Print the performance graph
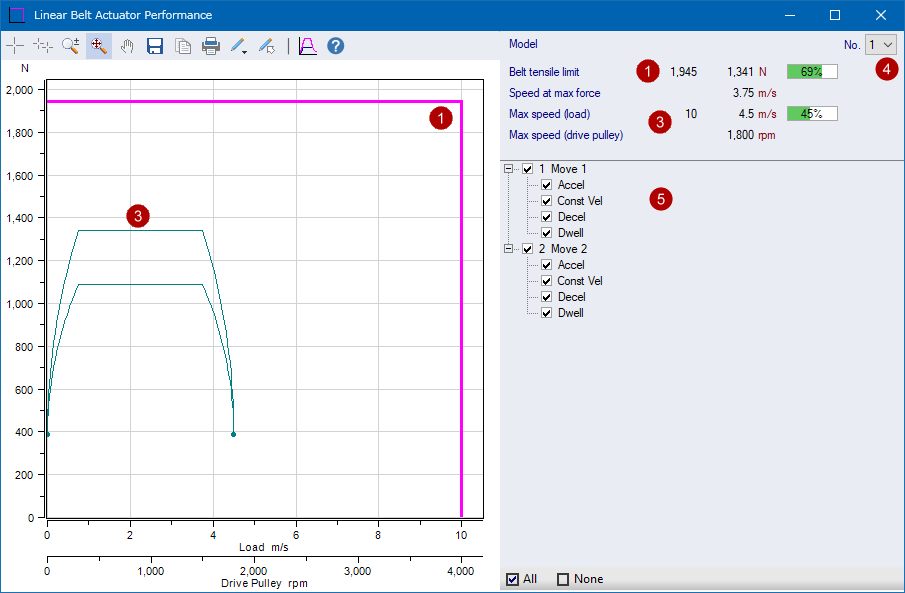The image size is (905, 593). pos(211,45)
